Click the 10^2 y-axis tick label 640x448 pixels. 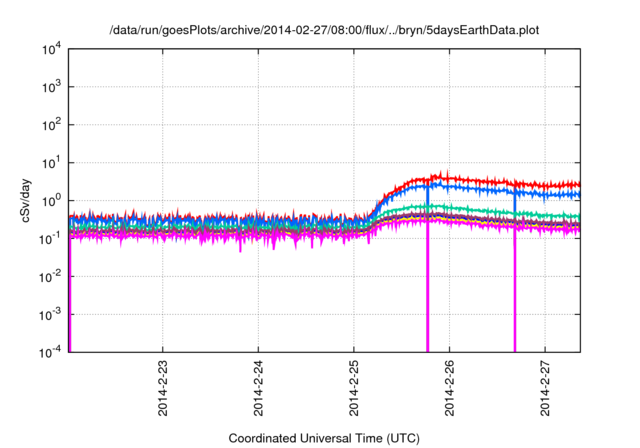pyautogui.click(x=51, y=125)
